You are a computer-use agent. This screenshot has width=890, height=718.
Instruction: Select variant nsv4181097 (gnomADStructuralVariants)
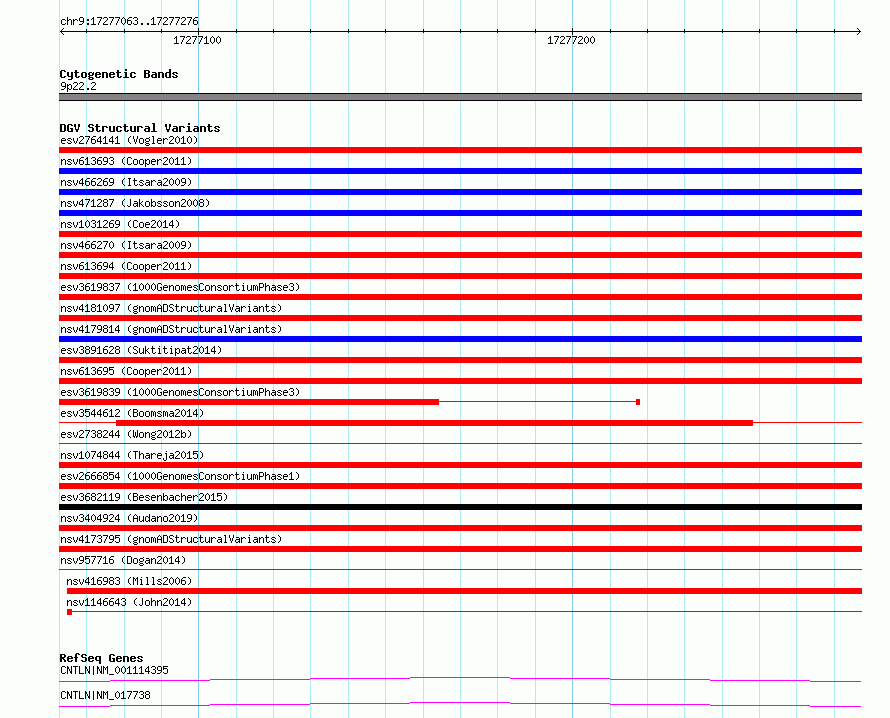171,308
